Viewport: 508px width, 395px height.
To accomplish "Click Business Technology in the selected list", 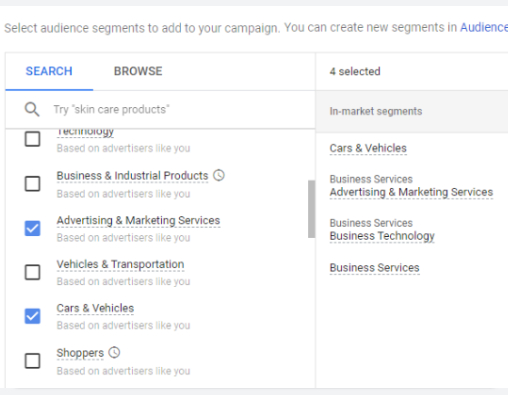I will [382, 236].
